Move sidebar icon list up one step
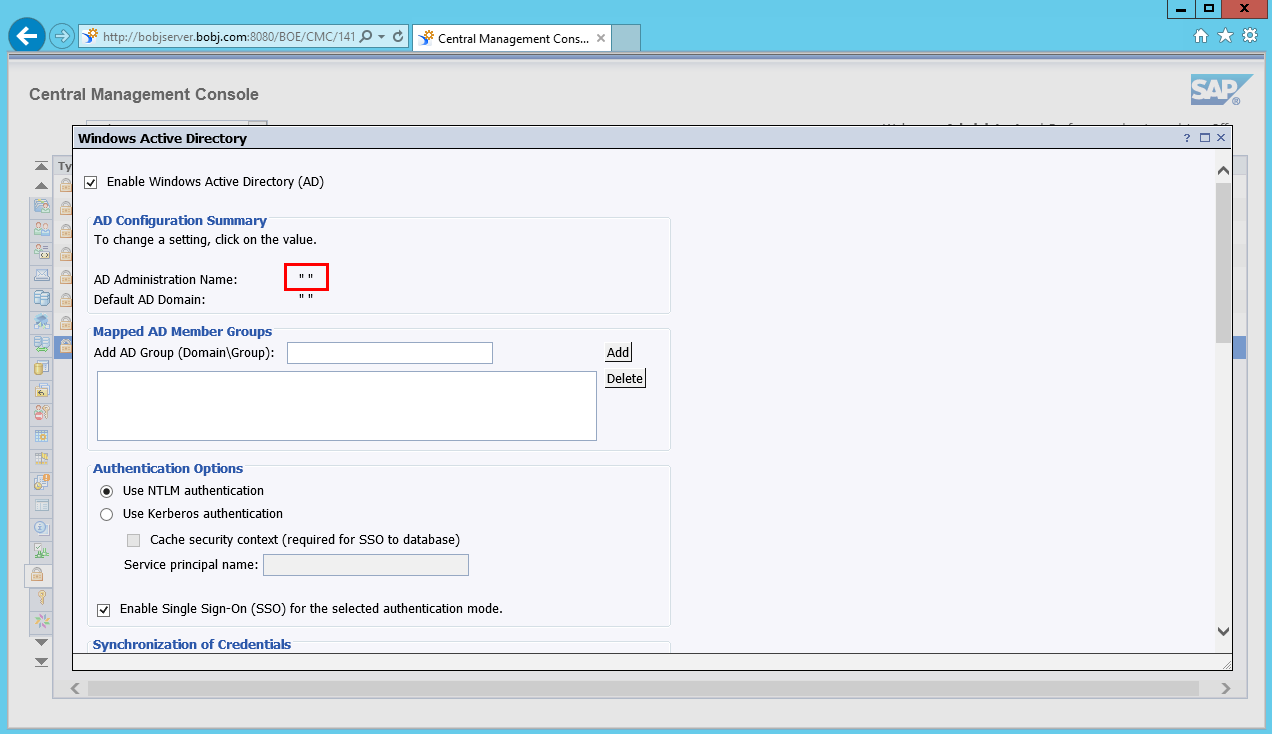The width and height of the screenshot is (1272, 734). [x=41, y=186]
